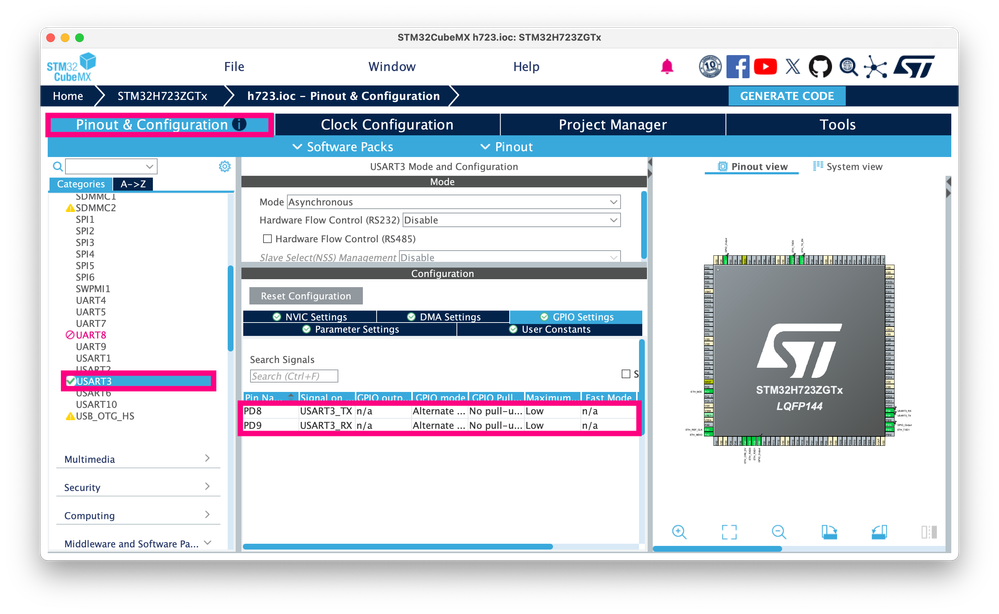The height and width of the screenshot is (614, 999).
Task: Toggle the USART3 enabled checkmark
Action: 71,382
